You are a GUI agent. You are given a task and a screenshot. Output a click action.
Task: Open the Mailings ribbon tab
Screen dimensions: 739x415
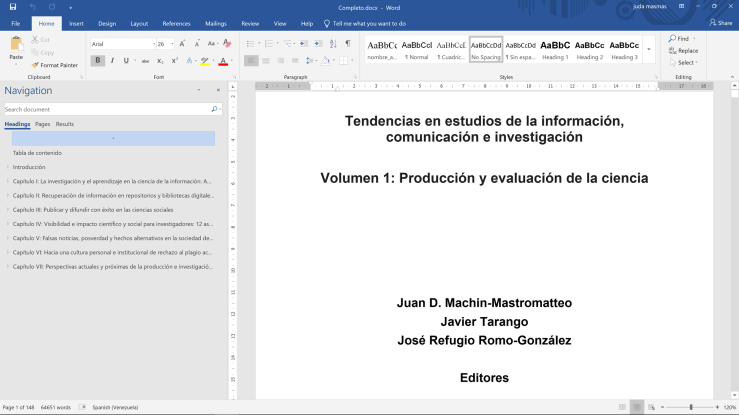tap(214, 23)
